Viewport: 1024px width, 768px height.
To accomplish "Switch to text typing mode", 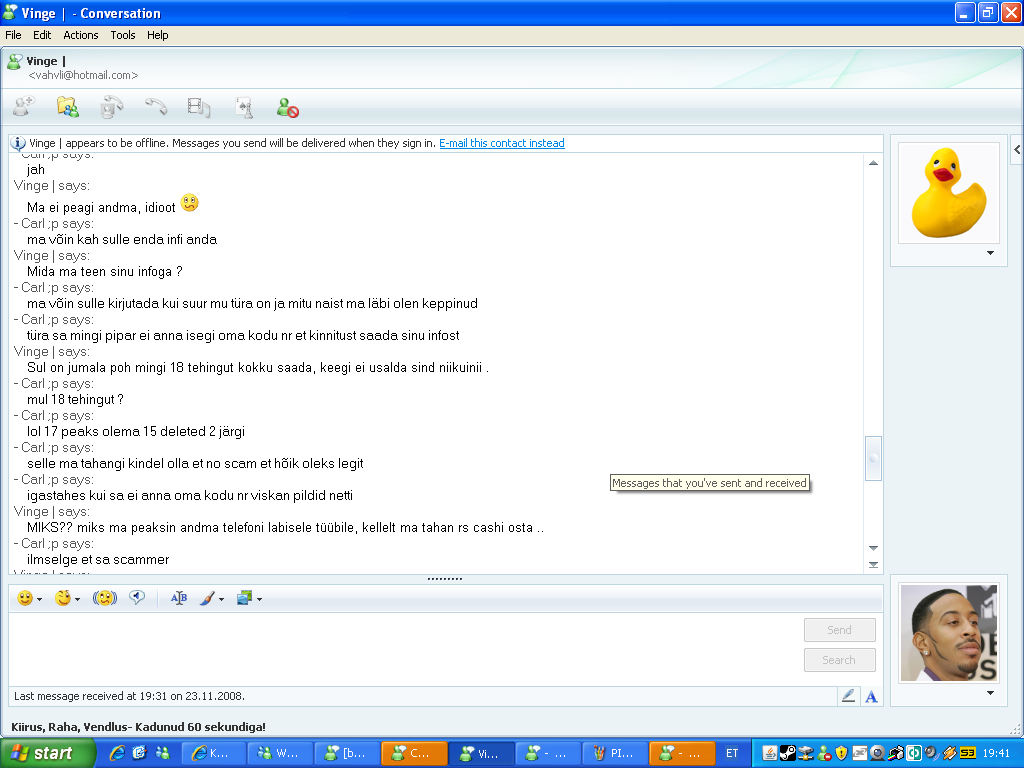I will tap(871, 696).
